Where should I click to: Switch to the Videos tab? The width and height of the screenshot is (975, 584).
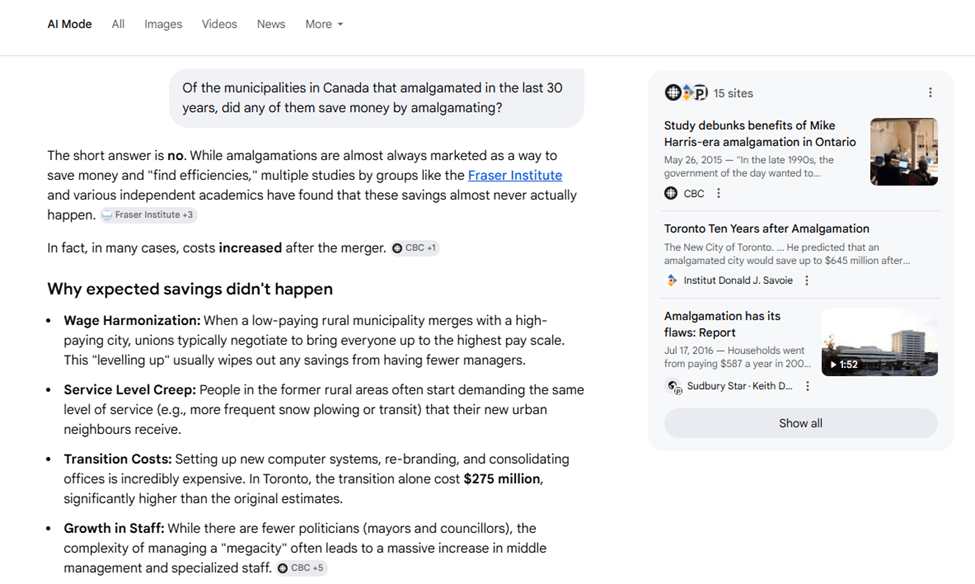(219, 24)
